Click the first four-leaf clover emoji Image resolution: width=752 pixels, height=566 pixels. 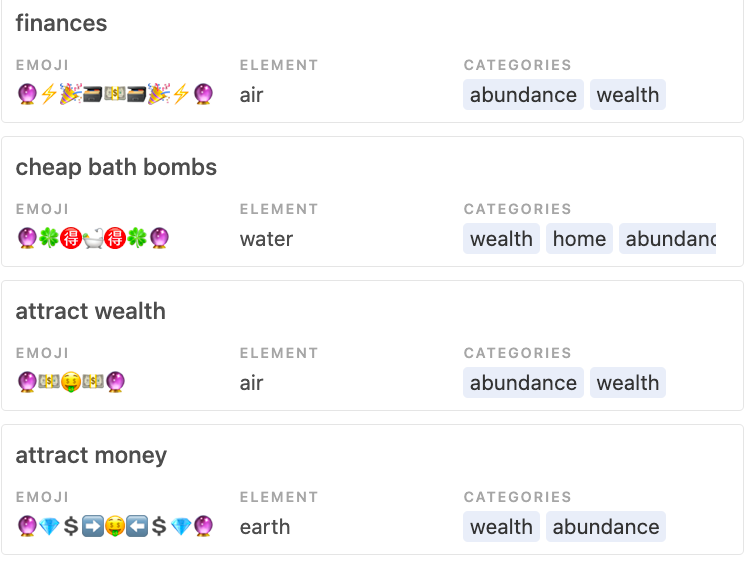pos(49,238)
